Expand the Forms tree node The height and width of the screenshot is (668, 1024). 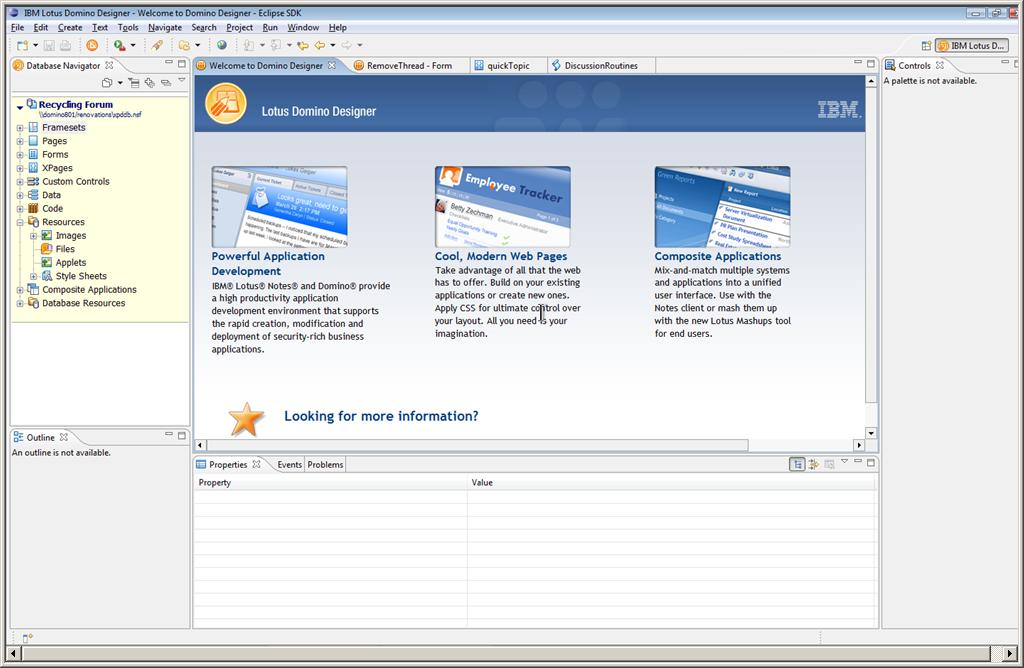(20, 155)
